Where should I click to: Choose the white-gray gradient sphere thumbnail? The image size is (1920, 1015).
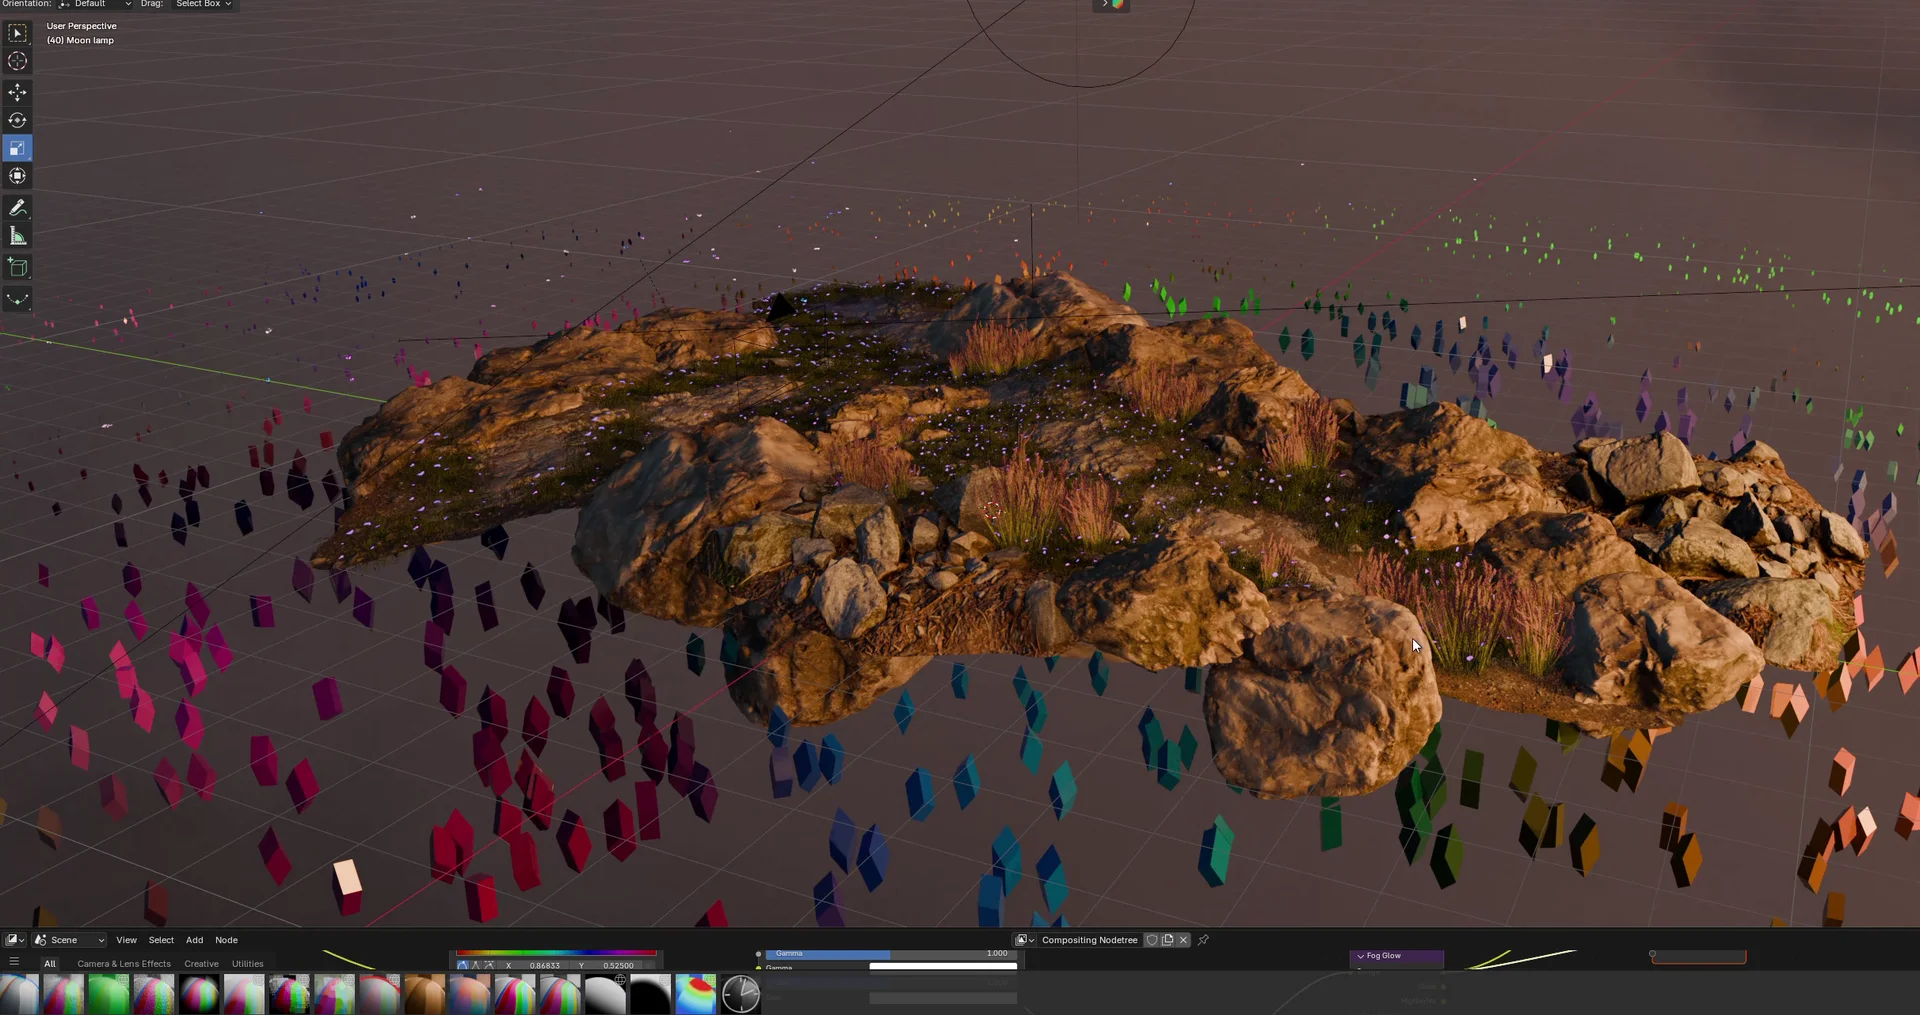[605, 995]
